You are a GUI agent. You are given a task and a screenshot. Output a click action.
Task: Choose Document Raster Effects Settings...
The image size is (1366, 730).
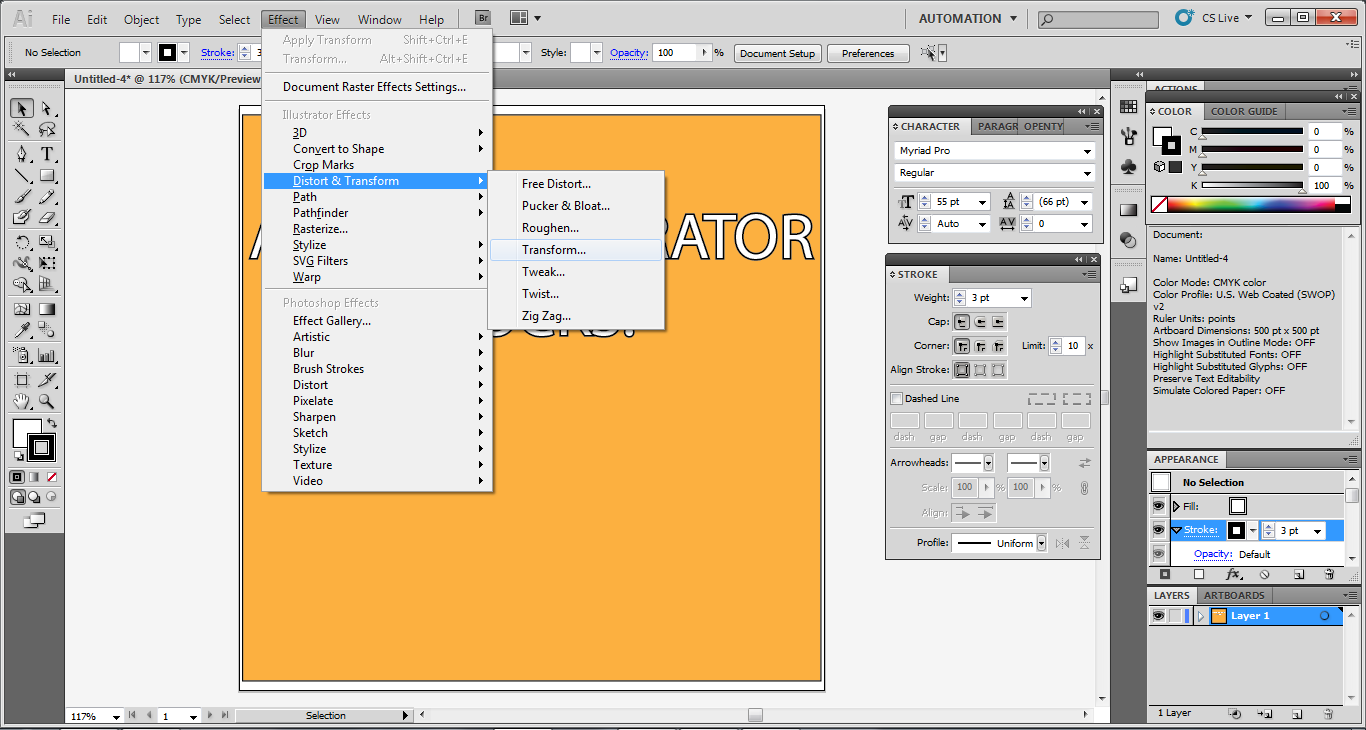(x=377, y=87)
